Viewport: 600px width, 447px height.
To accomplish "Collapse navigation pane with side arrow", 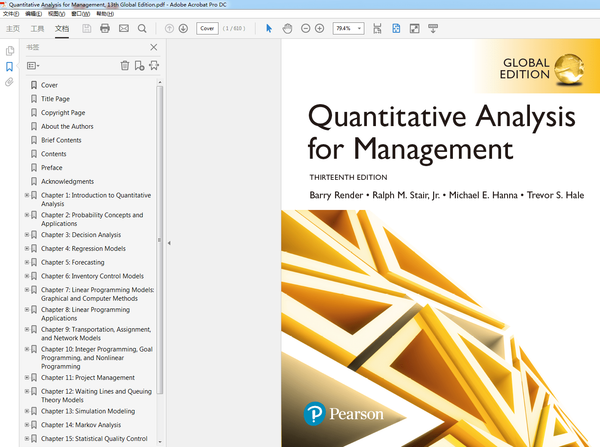I will click(169, 243).
